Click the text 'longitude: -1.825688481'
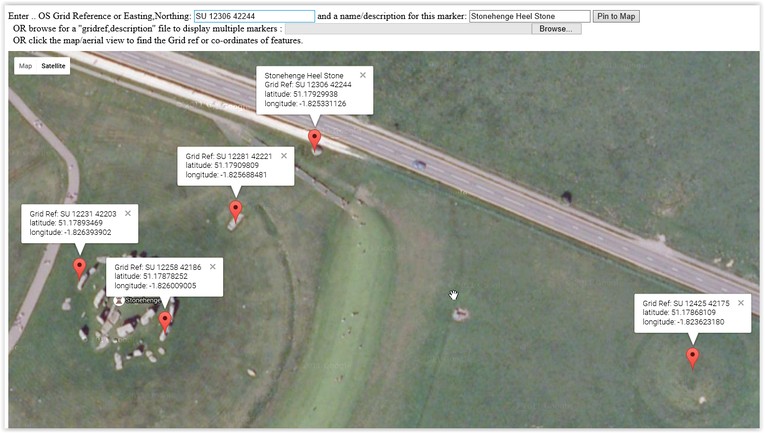Image resolution: width=765 pixels, height=433 pixels. (x=226, y=175)
